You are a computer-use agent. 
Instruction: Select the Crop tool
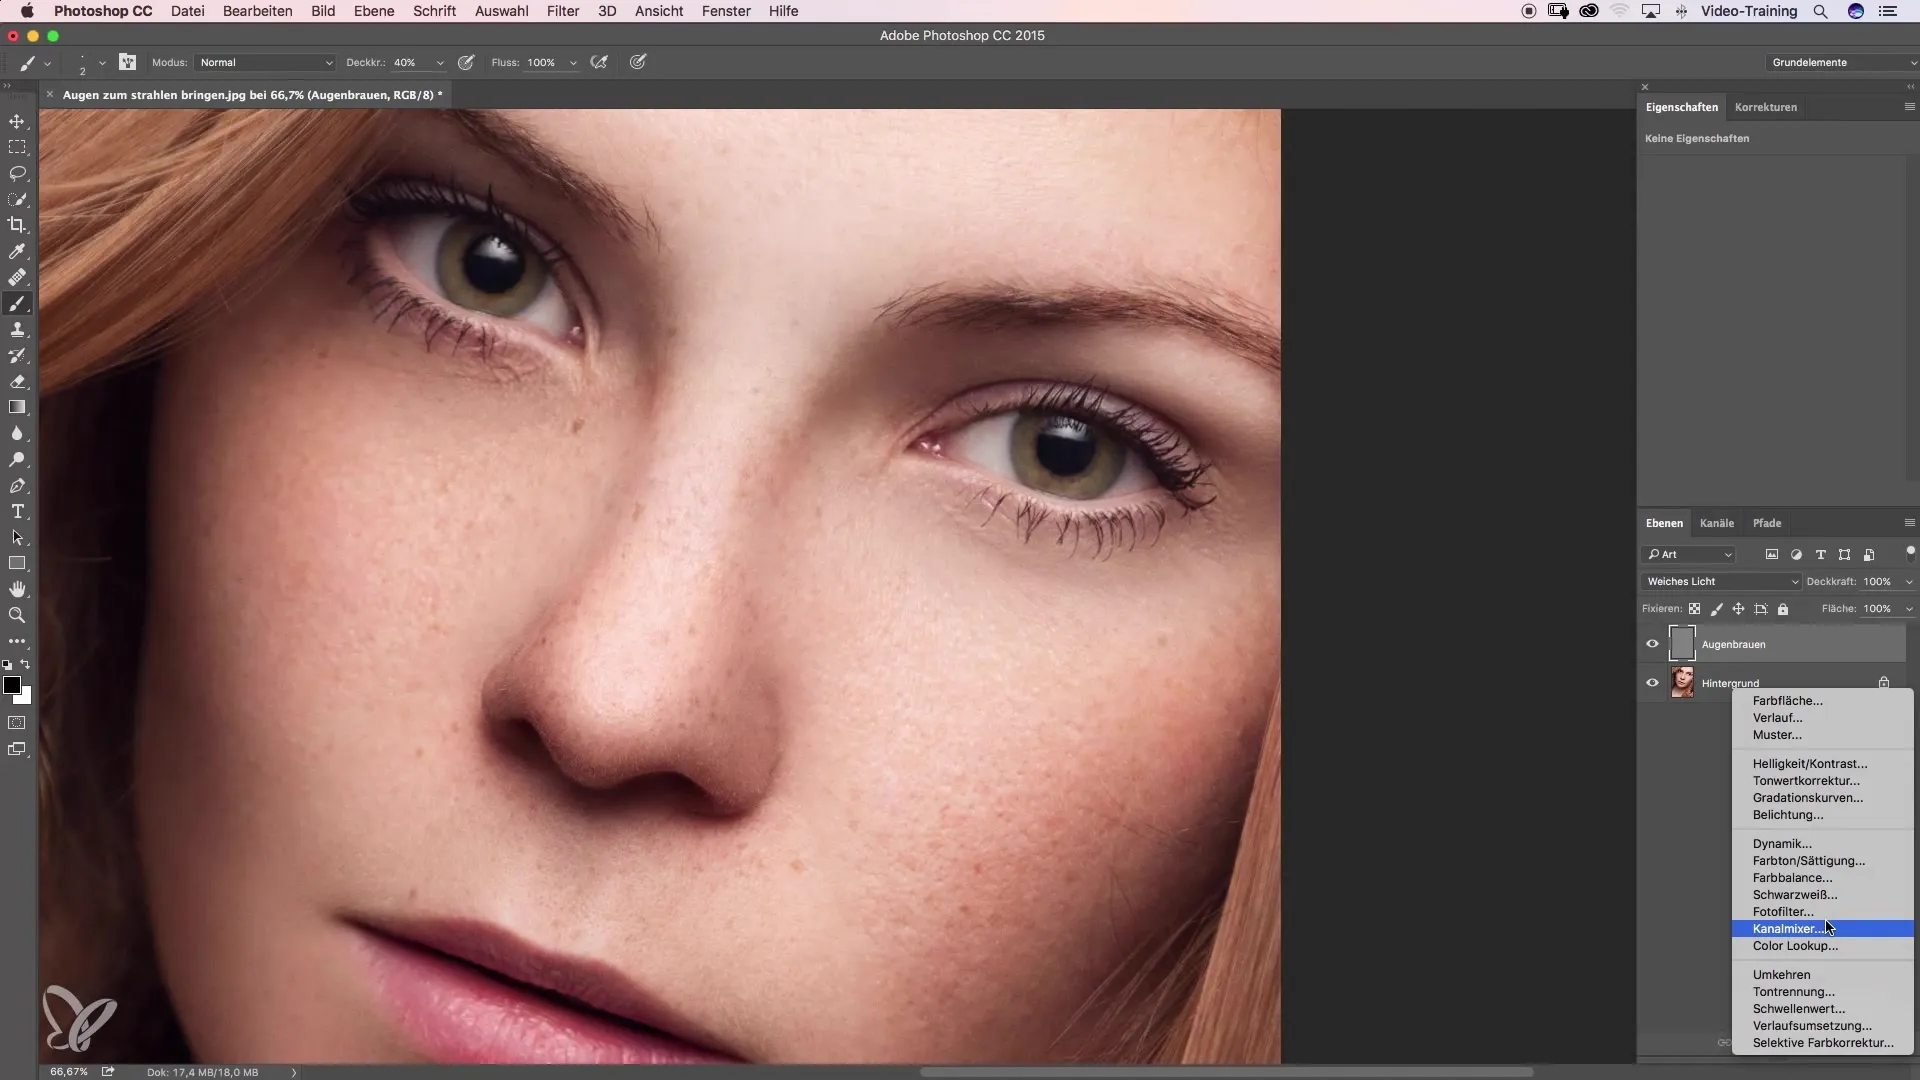click(17, 225)
